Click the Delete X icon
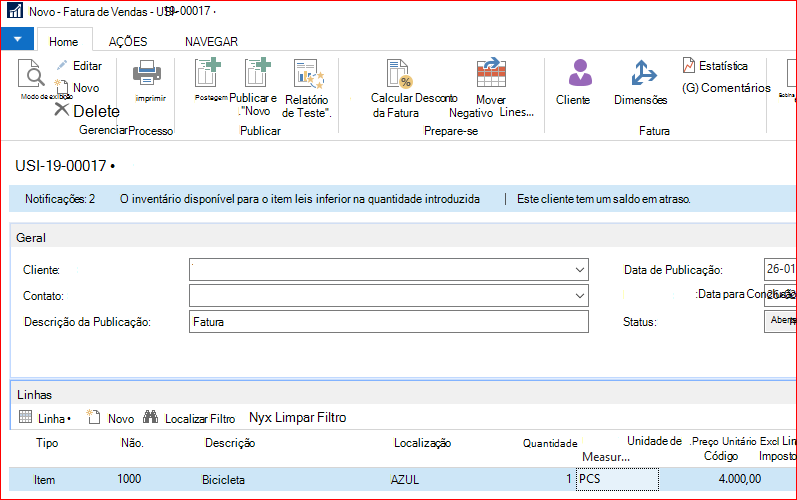The width and height of the screenshot is (797, 500). [x=62, y=109]
